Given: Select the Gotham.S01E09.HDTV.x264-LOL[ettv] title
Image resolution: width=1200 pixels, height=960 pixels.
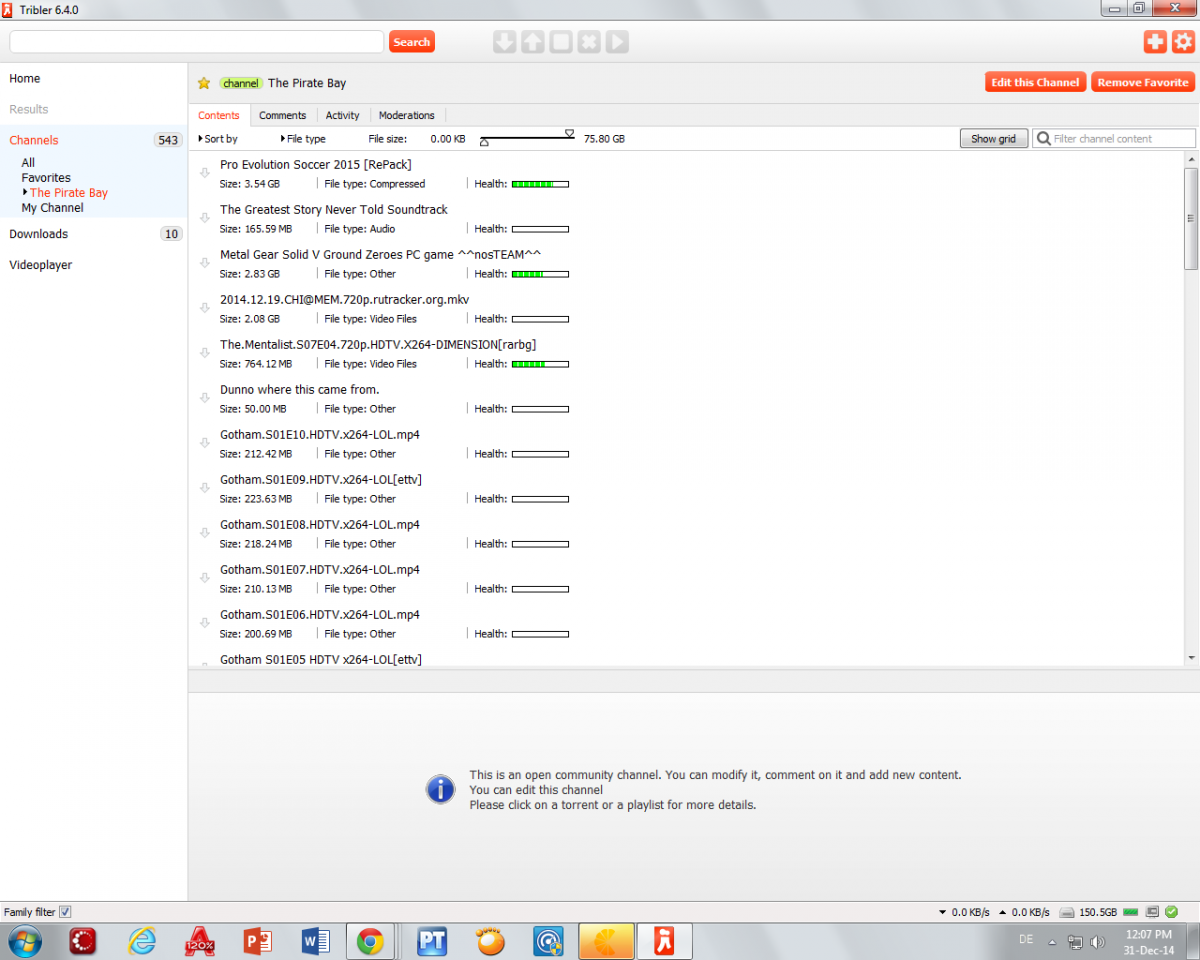Looking at the screenshot, I should (x=321, y=479).
